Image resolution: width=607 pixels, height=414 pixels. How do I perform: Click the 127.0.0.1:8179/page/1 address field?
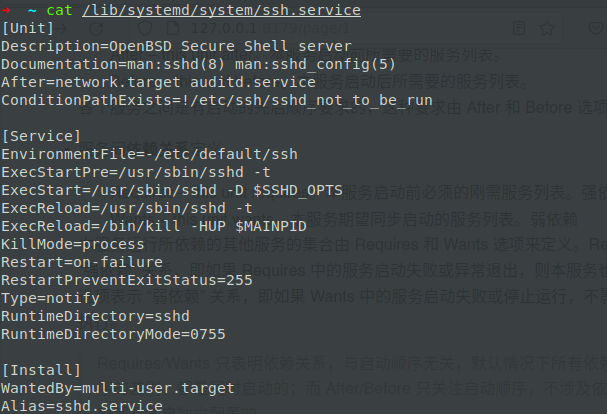click(271, 28)
